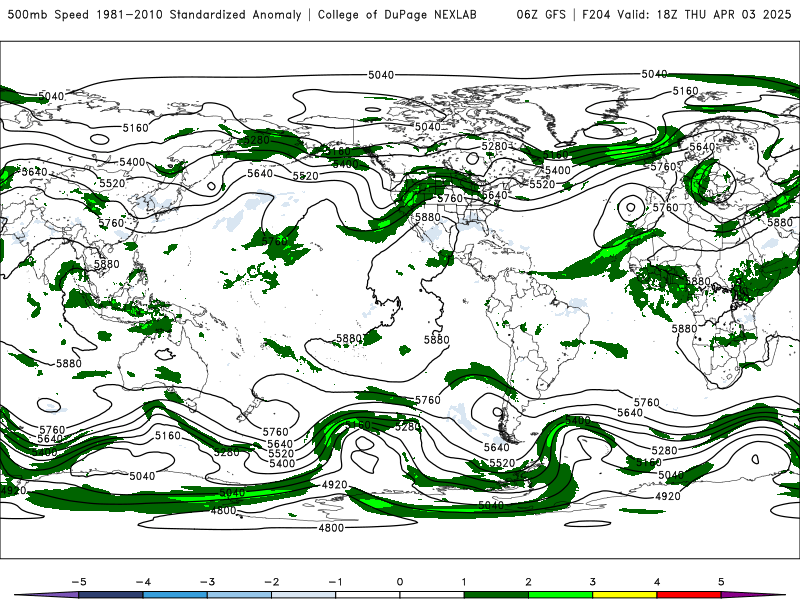
Task: Click the 5640 contour label over Scandinavia
Action: 702,147
